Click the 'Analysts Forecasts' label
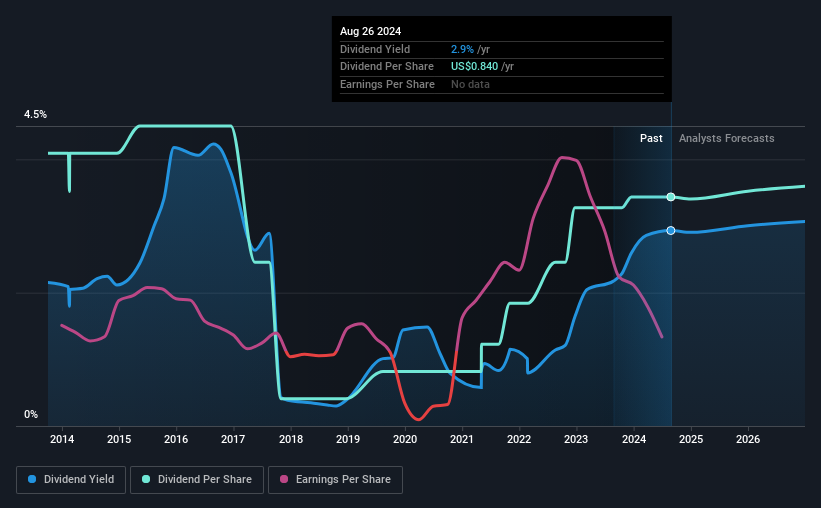821x508 pixels. (x=726, y=138)
